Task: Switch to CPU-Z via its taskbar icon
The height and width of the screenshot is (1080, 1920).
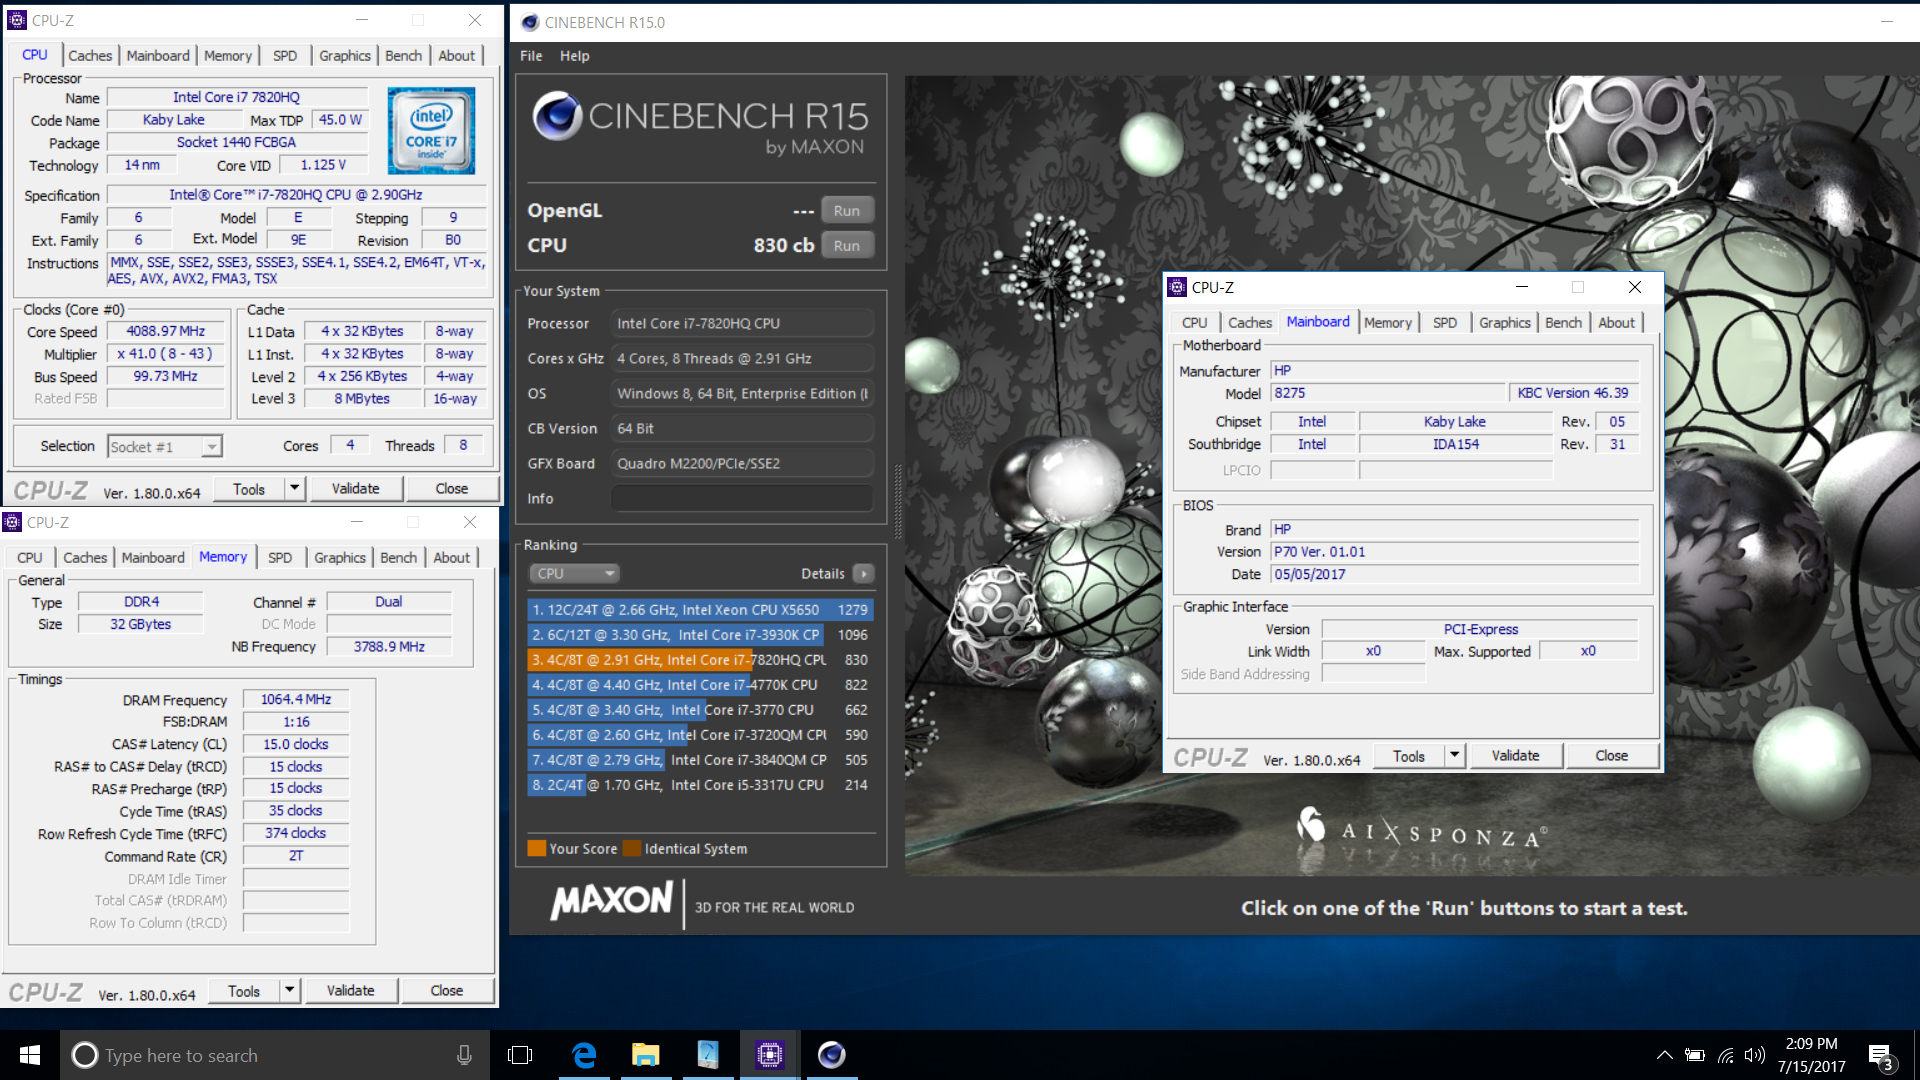Action: tap(769, 1055)
